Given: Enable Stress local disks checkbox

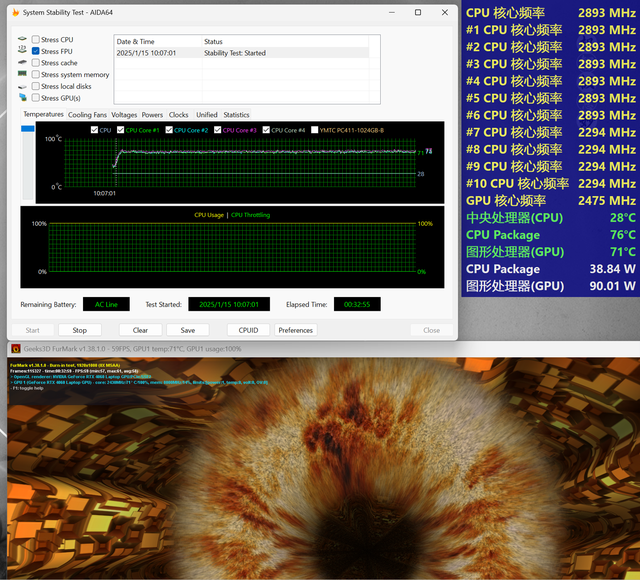Looking at the screenshot, I should [x=36, y=86].
